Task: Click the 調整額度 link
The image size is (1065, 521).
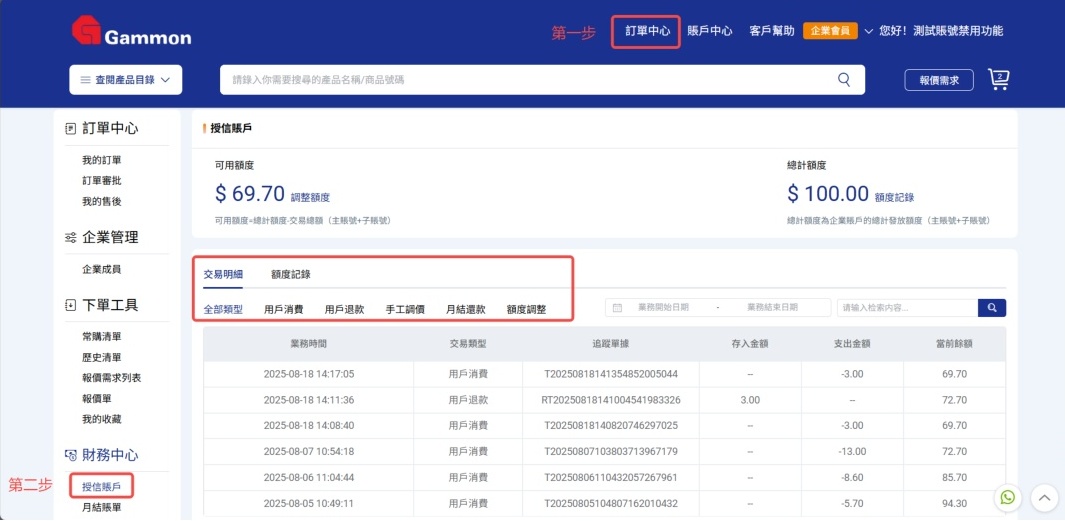Action: click(309, 198)
